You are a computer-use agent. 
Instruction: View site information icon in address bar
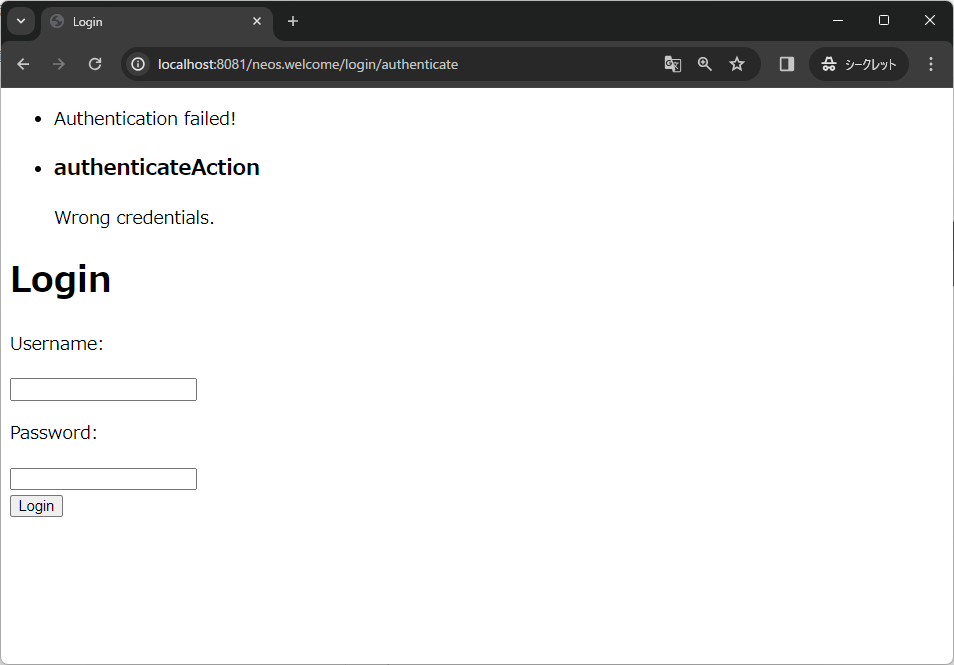tap(138, 64)
